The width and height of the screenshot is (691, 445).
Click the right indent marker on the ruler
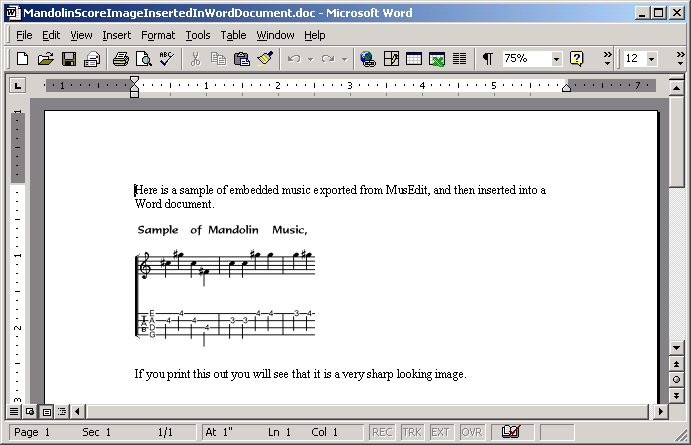pos(566,90)
